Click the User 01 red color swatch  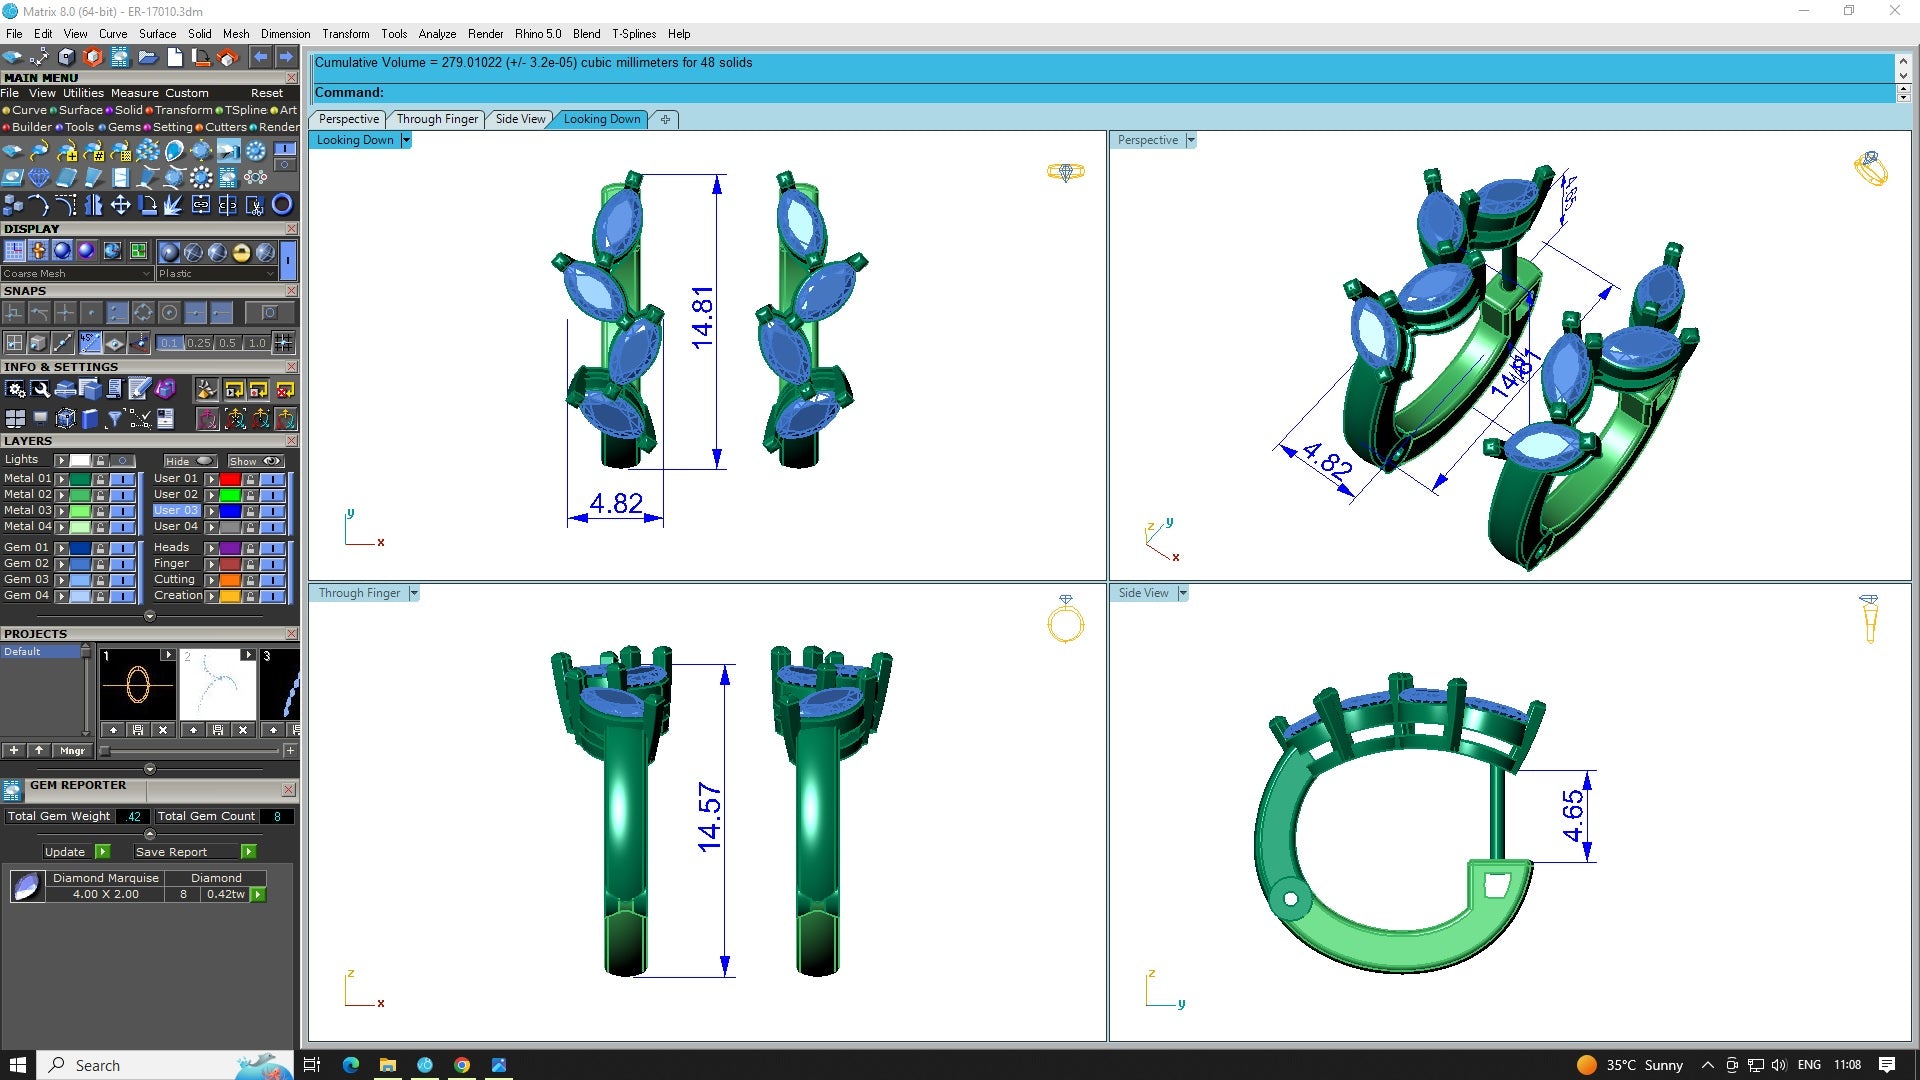(230, 479)
